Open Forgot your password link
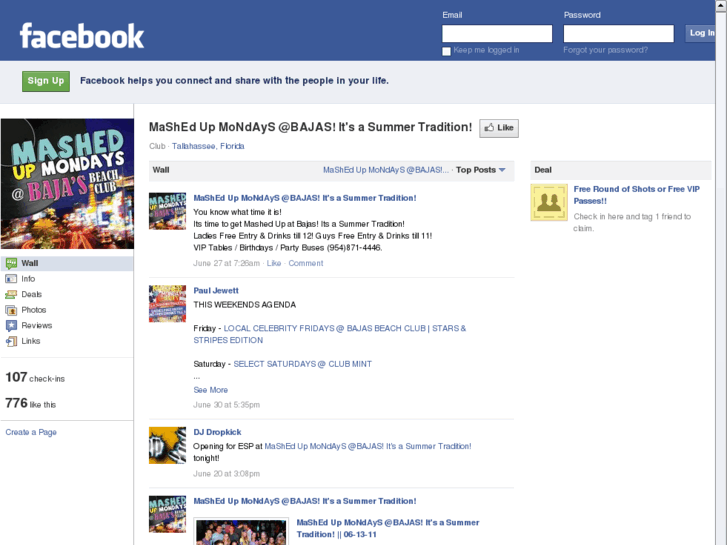Screen dimensions: 727x545 pos(606,50)
